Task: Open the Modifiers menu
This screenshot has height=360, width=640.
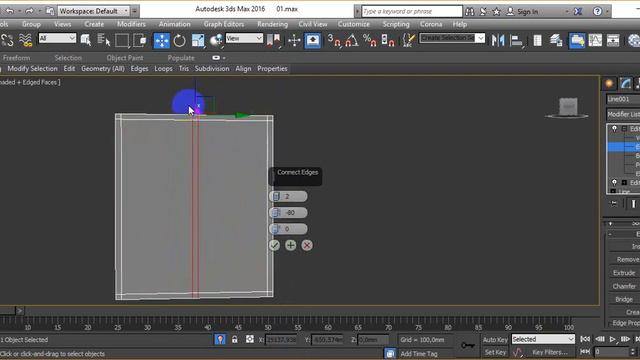Action: [x=131, y=24]
